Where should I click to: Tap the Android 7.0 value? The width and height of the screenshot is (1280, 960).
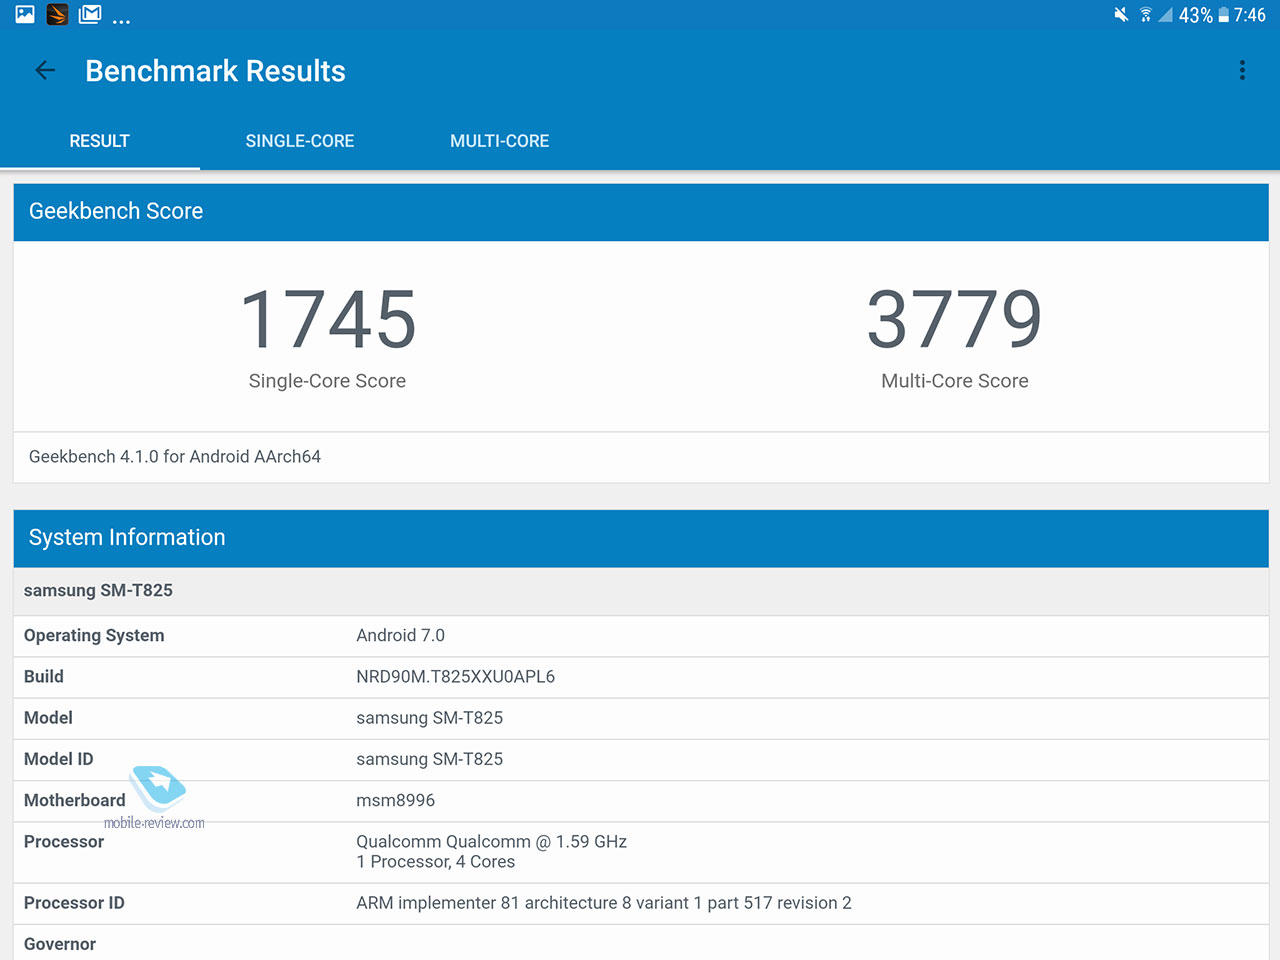tap(400, 636)
